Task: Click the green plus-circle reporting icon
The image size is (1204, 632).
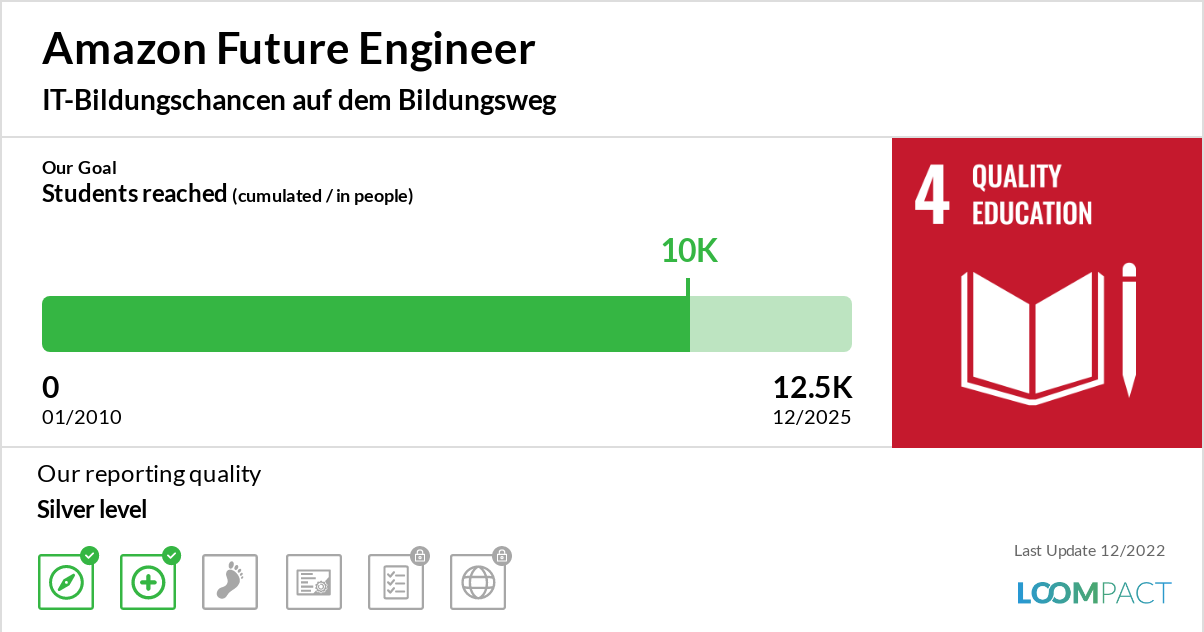Action: [148, 582]
